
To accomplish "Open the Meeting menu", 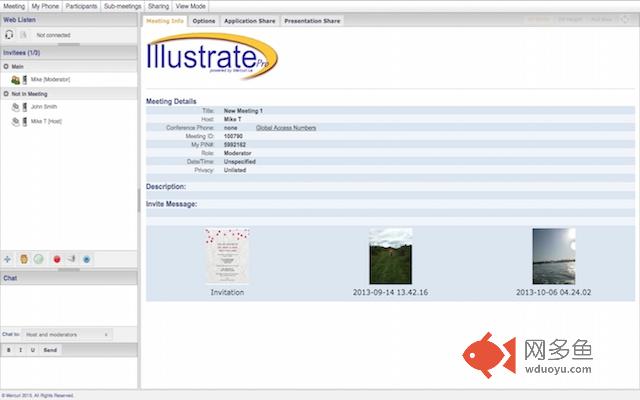I will (x=14, y=6).
